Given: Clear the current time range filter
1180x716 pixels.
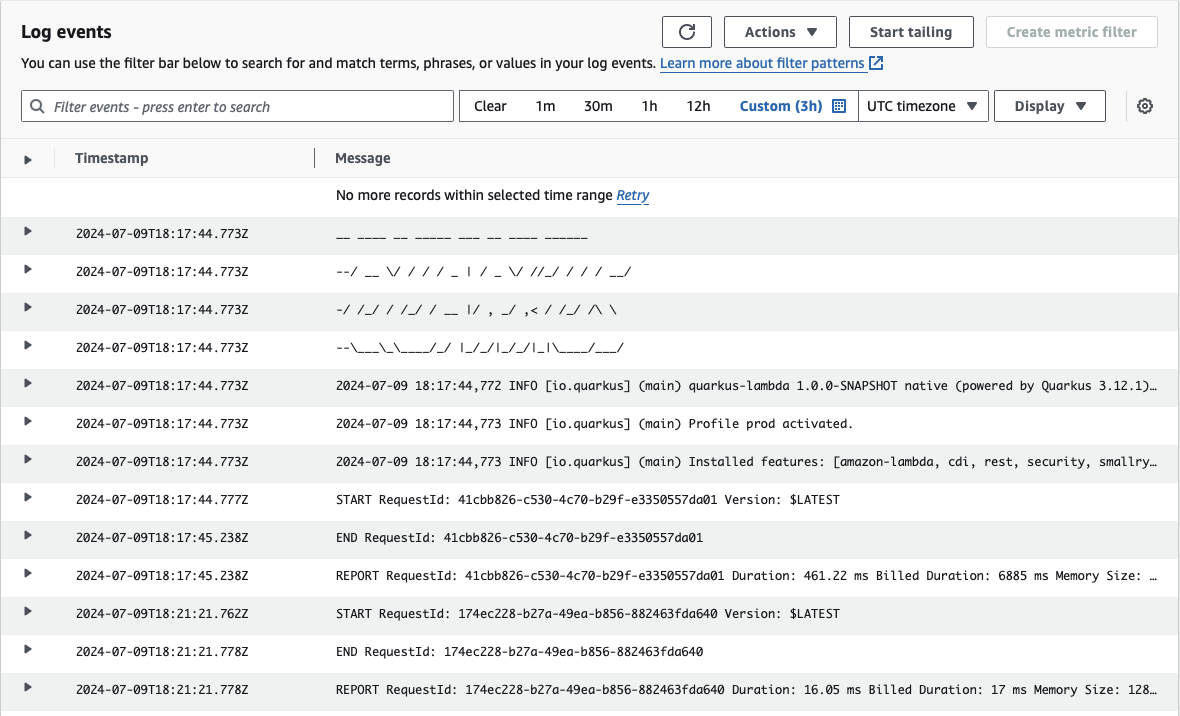Looking at the screenshot, I should (x=489, y=105).
